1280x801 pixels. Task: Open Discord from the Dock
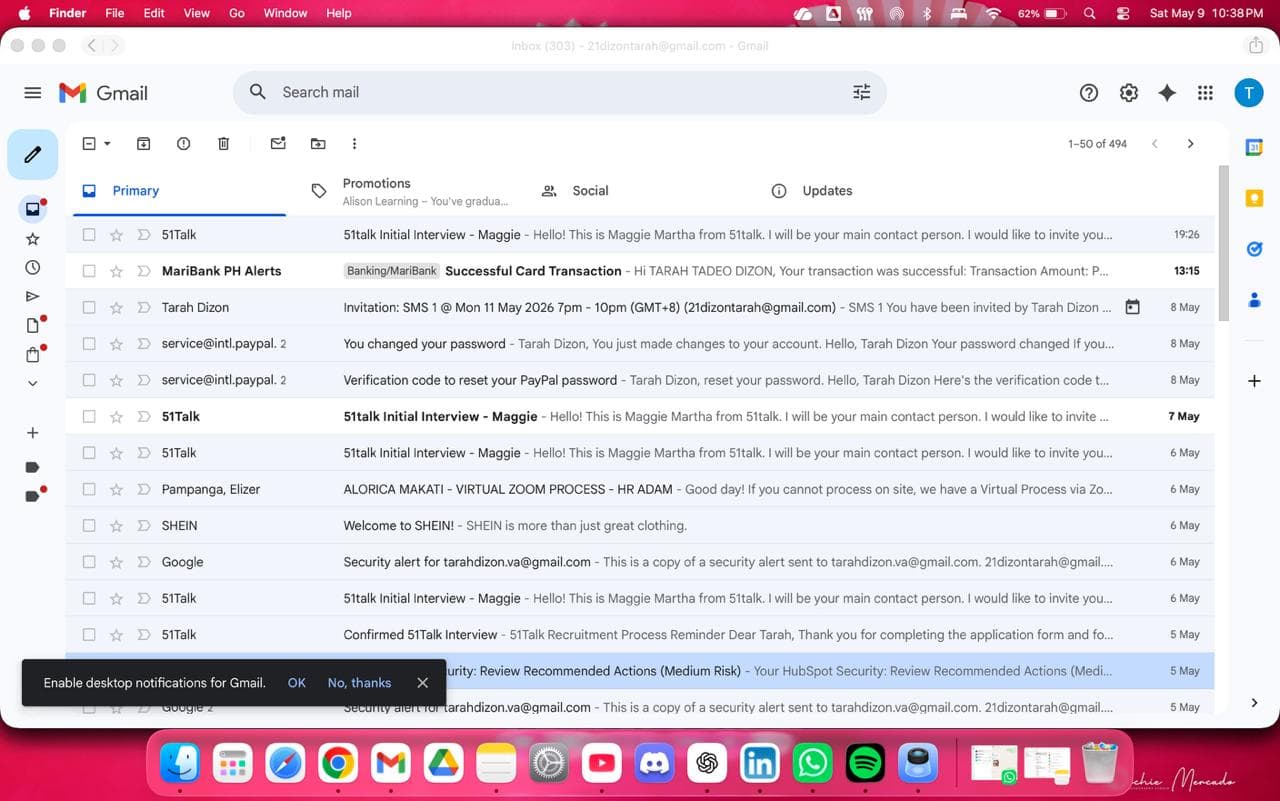tap(655, 764)
